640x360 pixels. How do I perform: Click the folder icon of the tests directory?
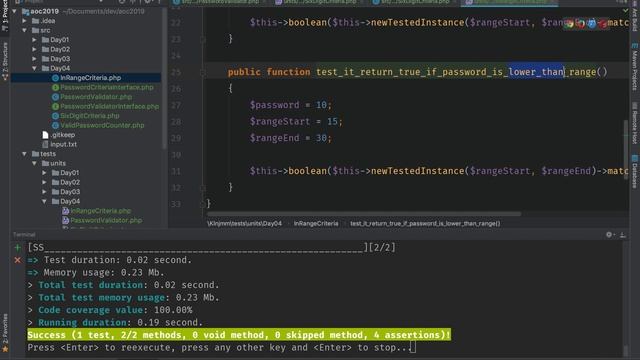pos(36,154)
